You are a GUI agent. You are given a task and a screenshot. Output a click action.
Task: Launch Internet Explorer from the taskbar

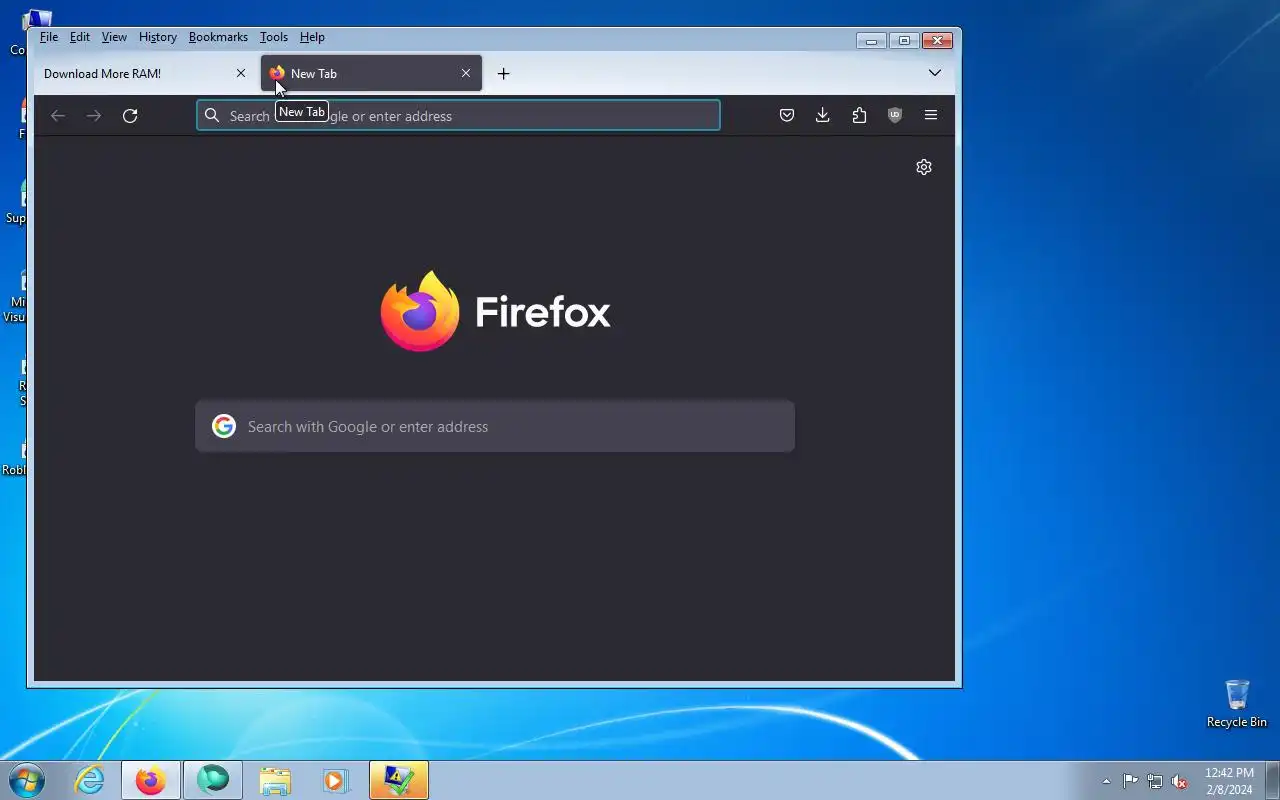pos(90,780)
